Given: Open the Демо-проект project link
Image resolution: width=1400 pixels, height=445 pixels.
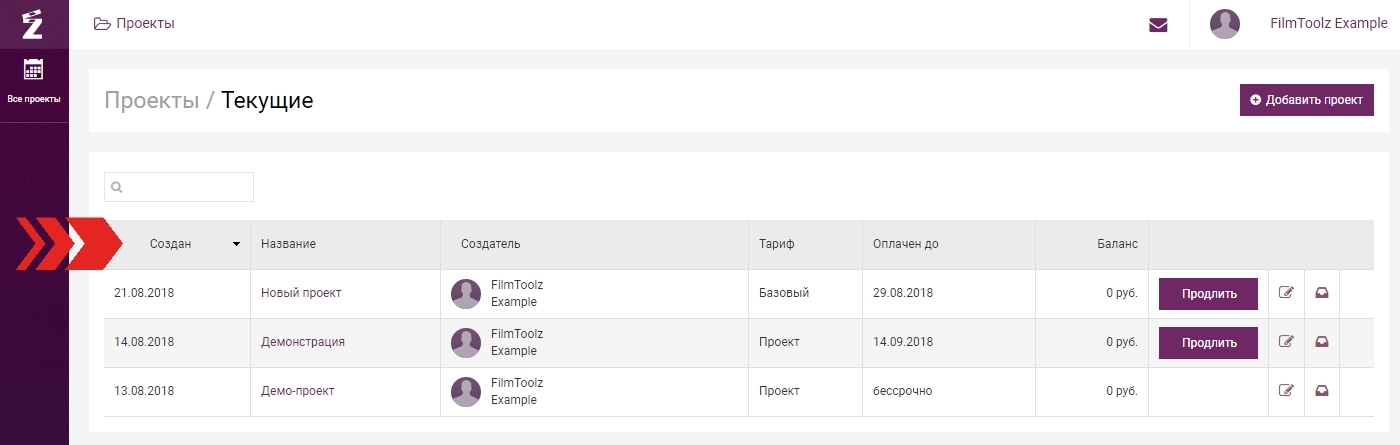Looking at the screenshot, I should pos(297,391).
